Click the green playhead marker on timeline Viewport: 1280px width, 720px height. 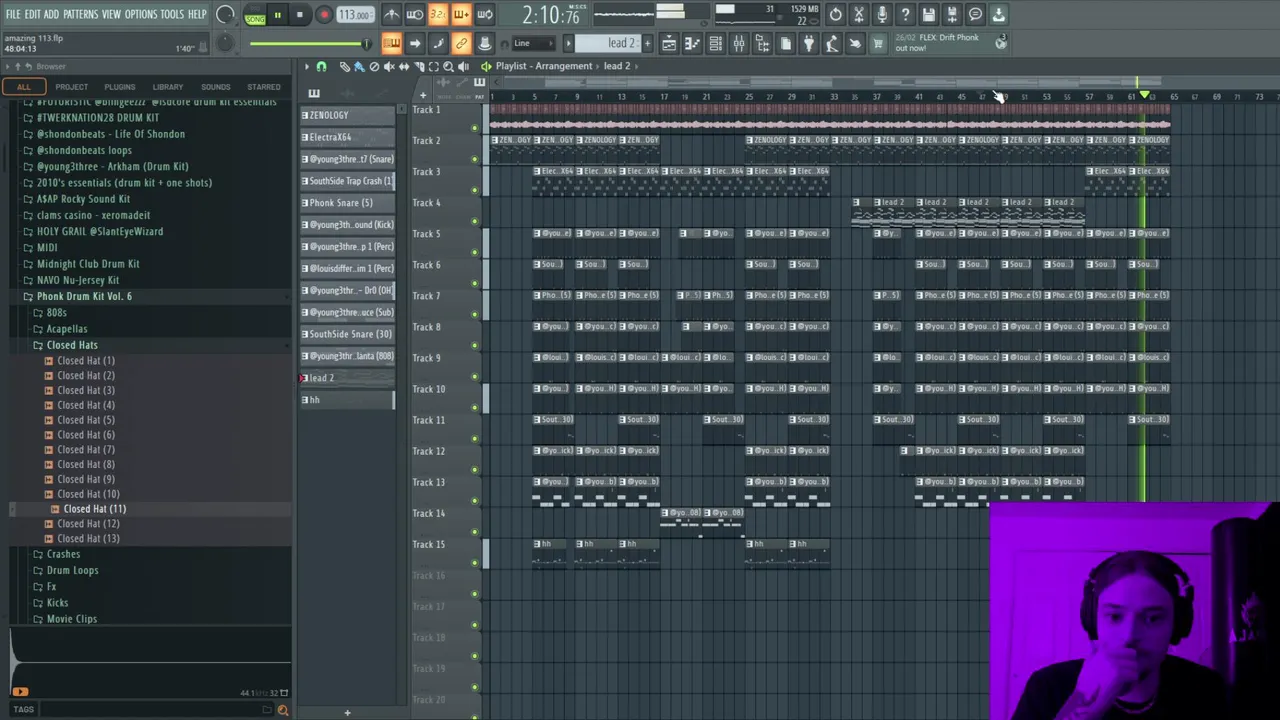pyautogui.click(x=1143, y=95)
